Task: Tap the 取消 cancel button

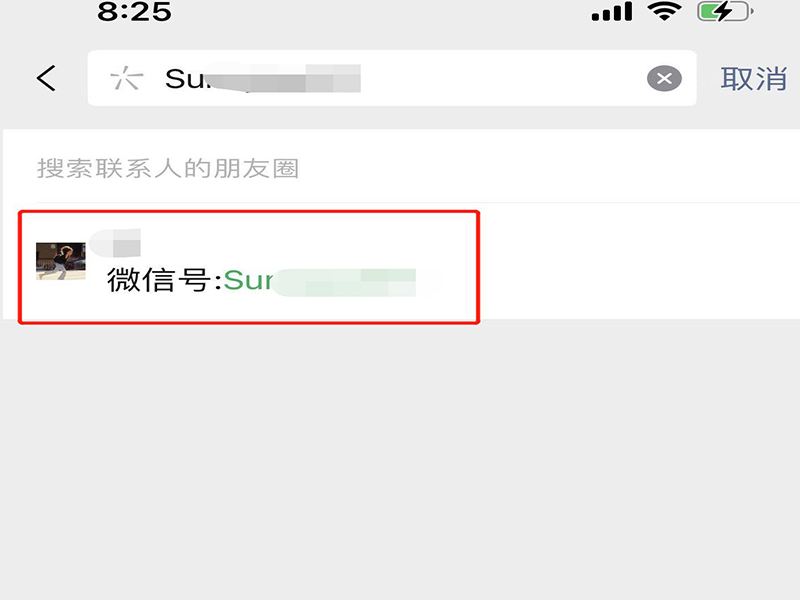Action: click(754, 79)
